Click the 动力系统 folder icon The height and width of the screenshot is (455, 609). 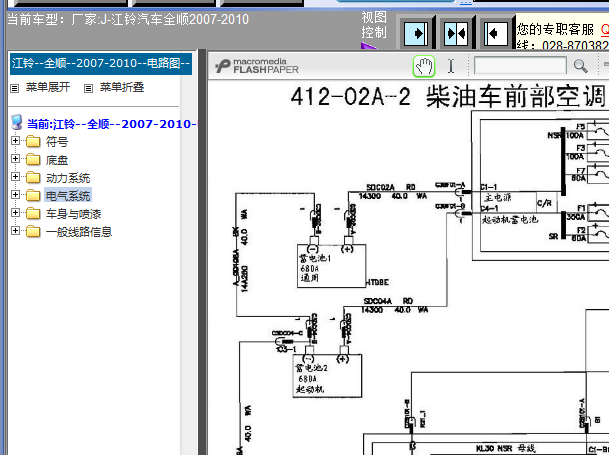click(33, 178)
